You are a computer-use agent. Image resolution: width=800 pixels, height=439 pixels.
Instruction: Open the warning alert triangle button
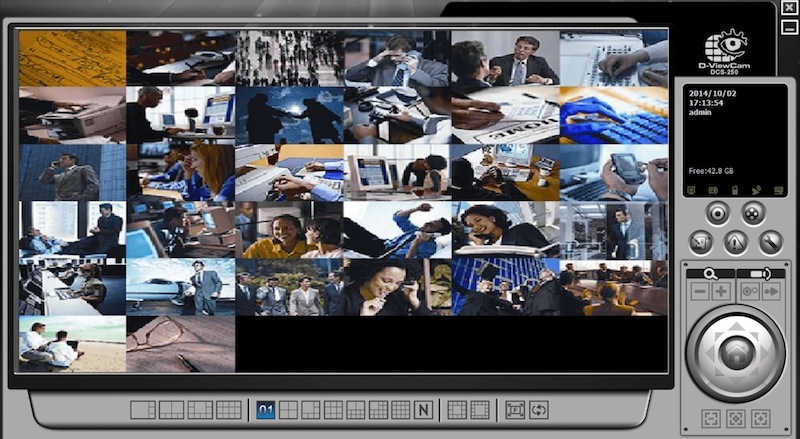tap(736, 241)
